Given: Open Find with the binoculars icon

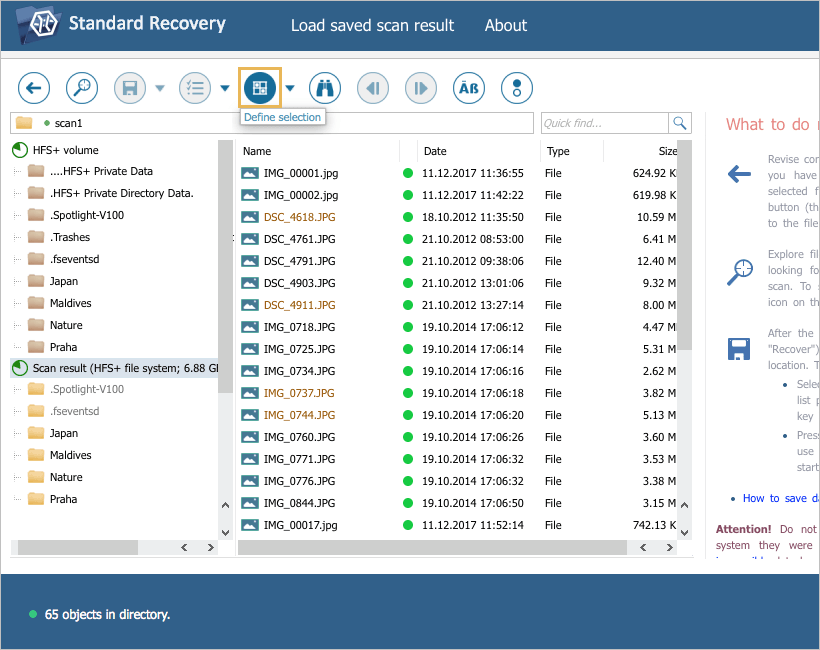Looking at the screenshot, I should (325, 88).
